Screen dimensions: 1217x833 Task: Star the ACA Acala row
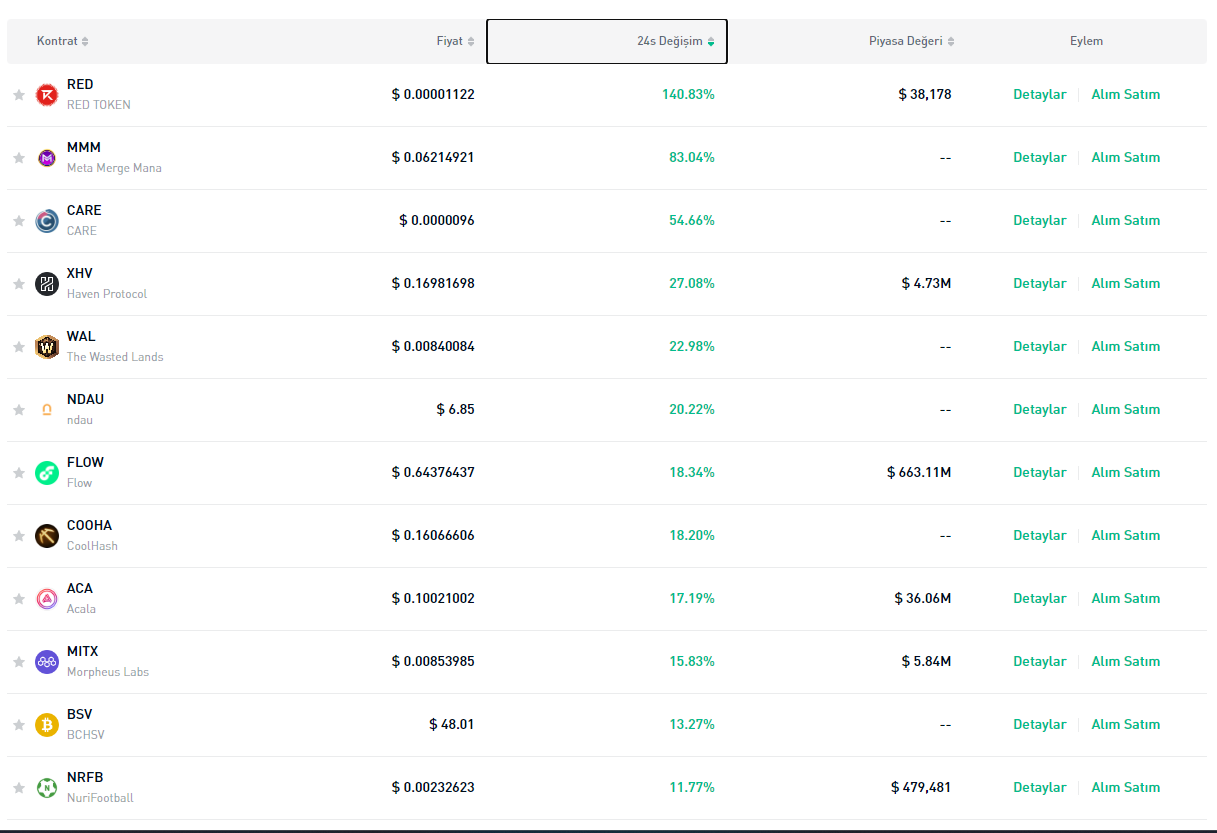pyautogui.click(x=19, y=599)
